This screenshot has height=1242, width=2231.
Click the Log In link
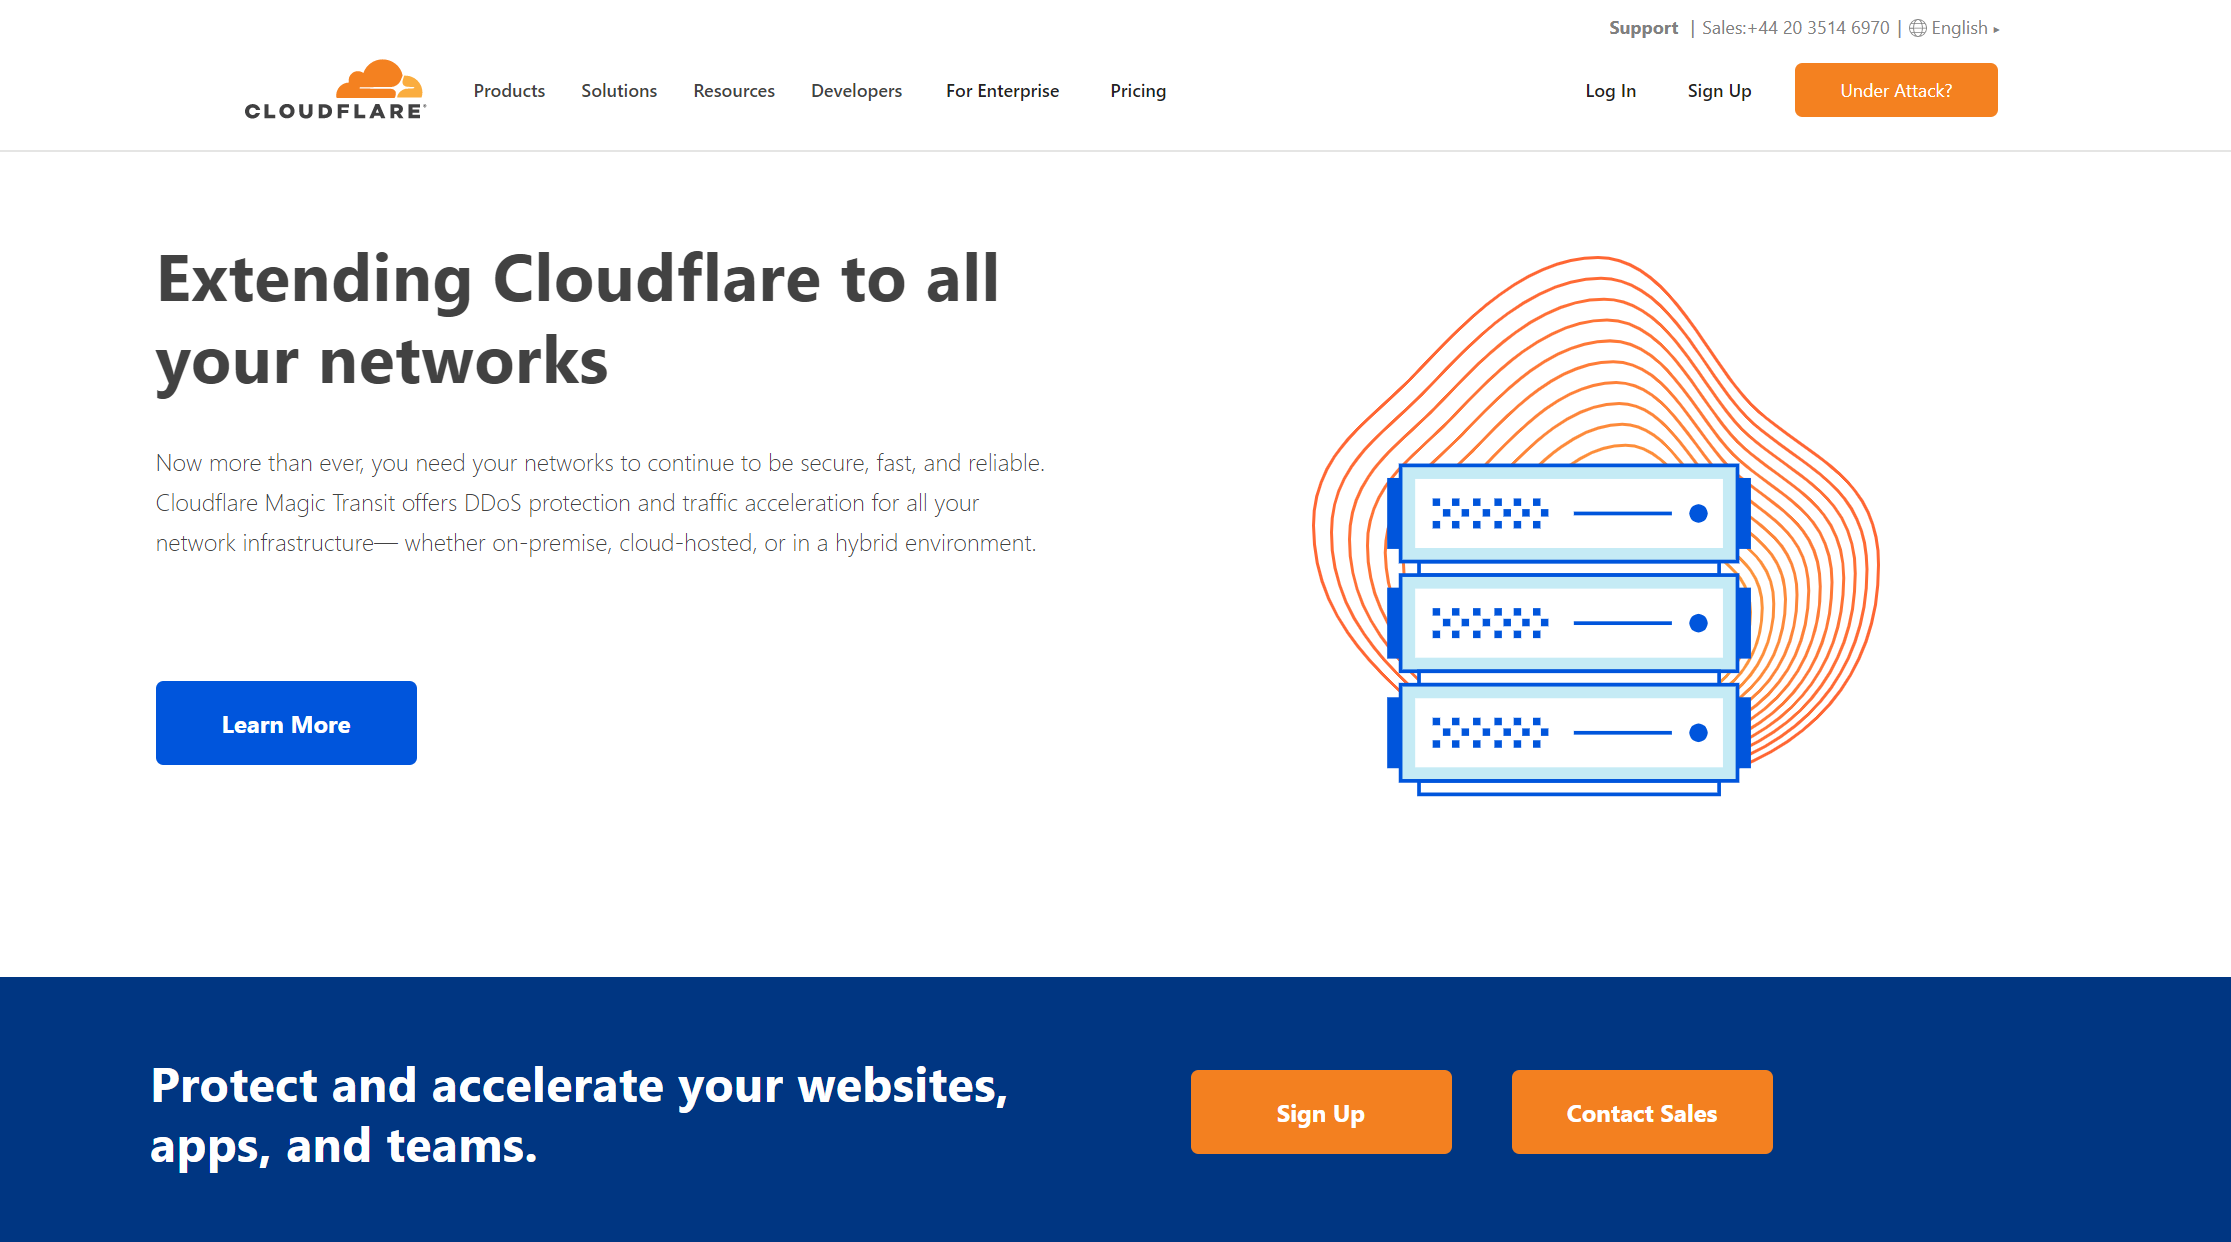[x=1610, y=91]
